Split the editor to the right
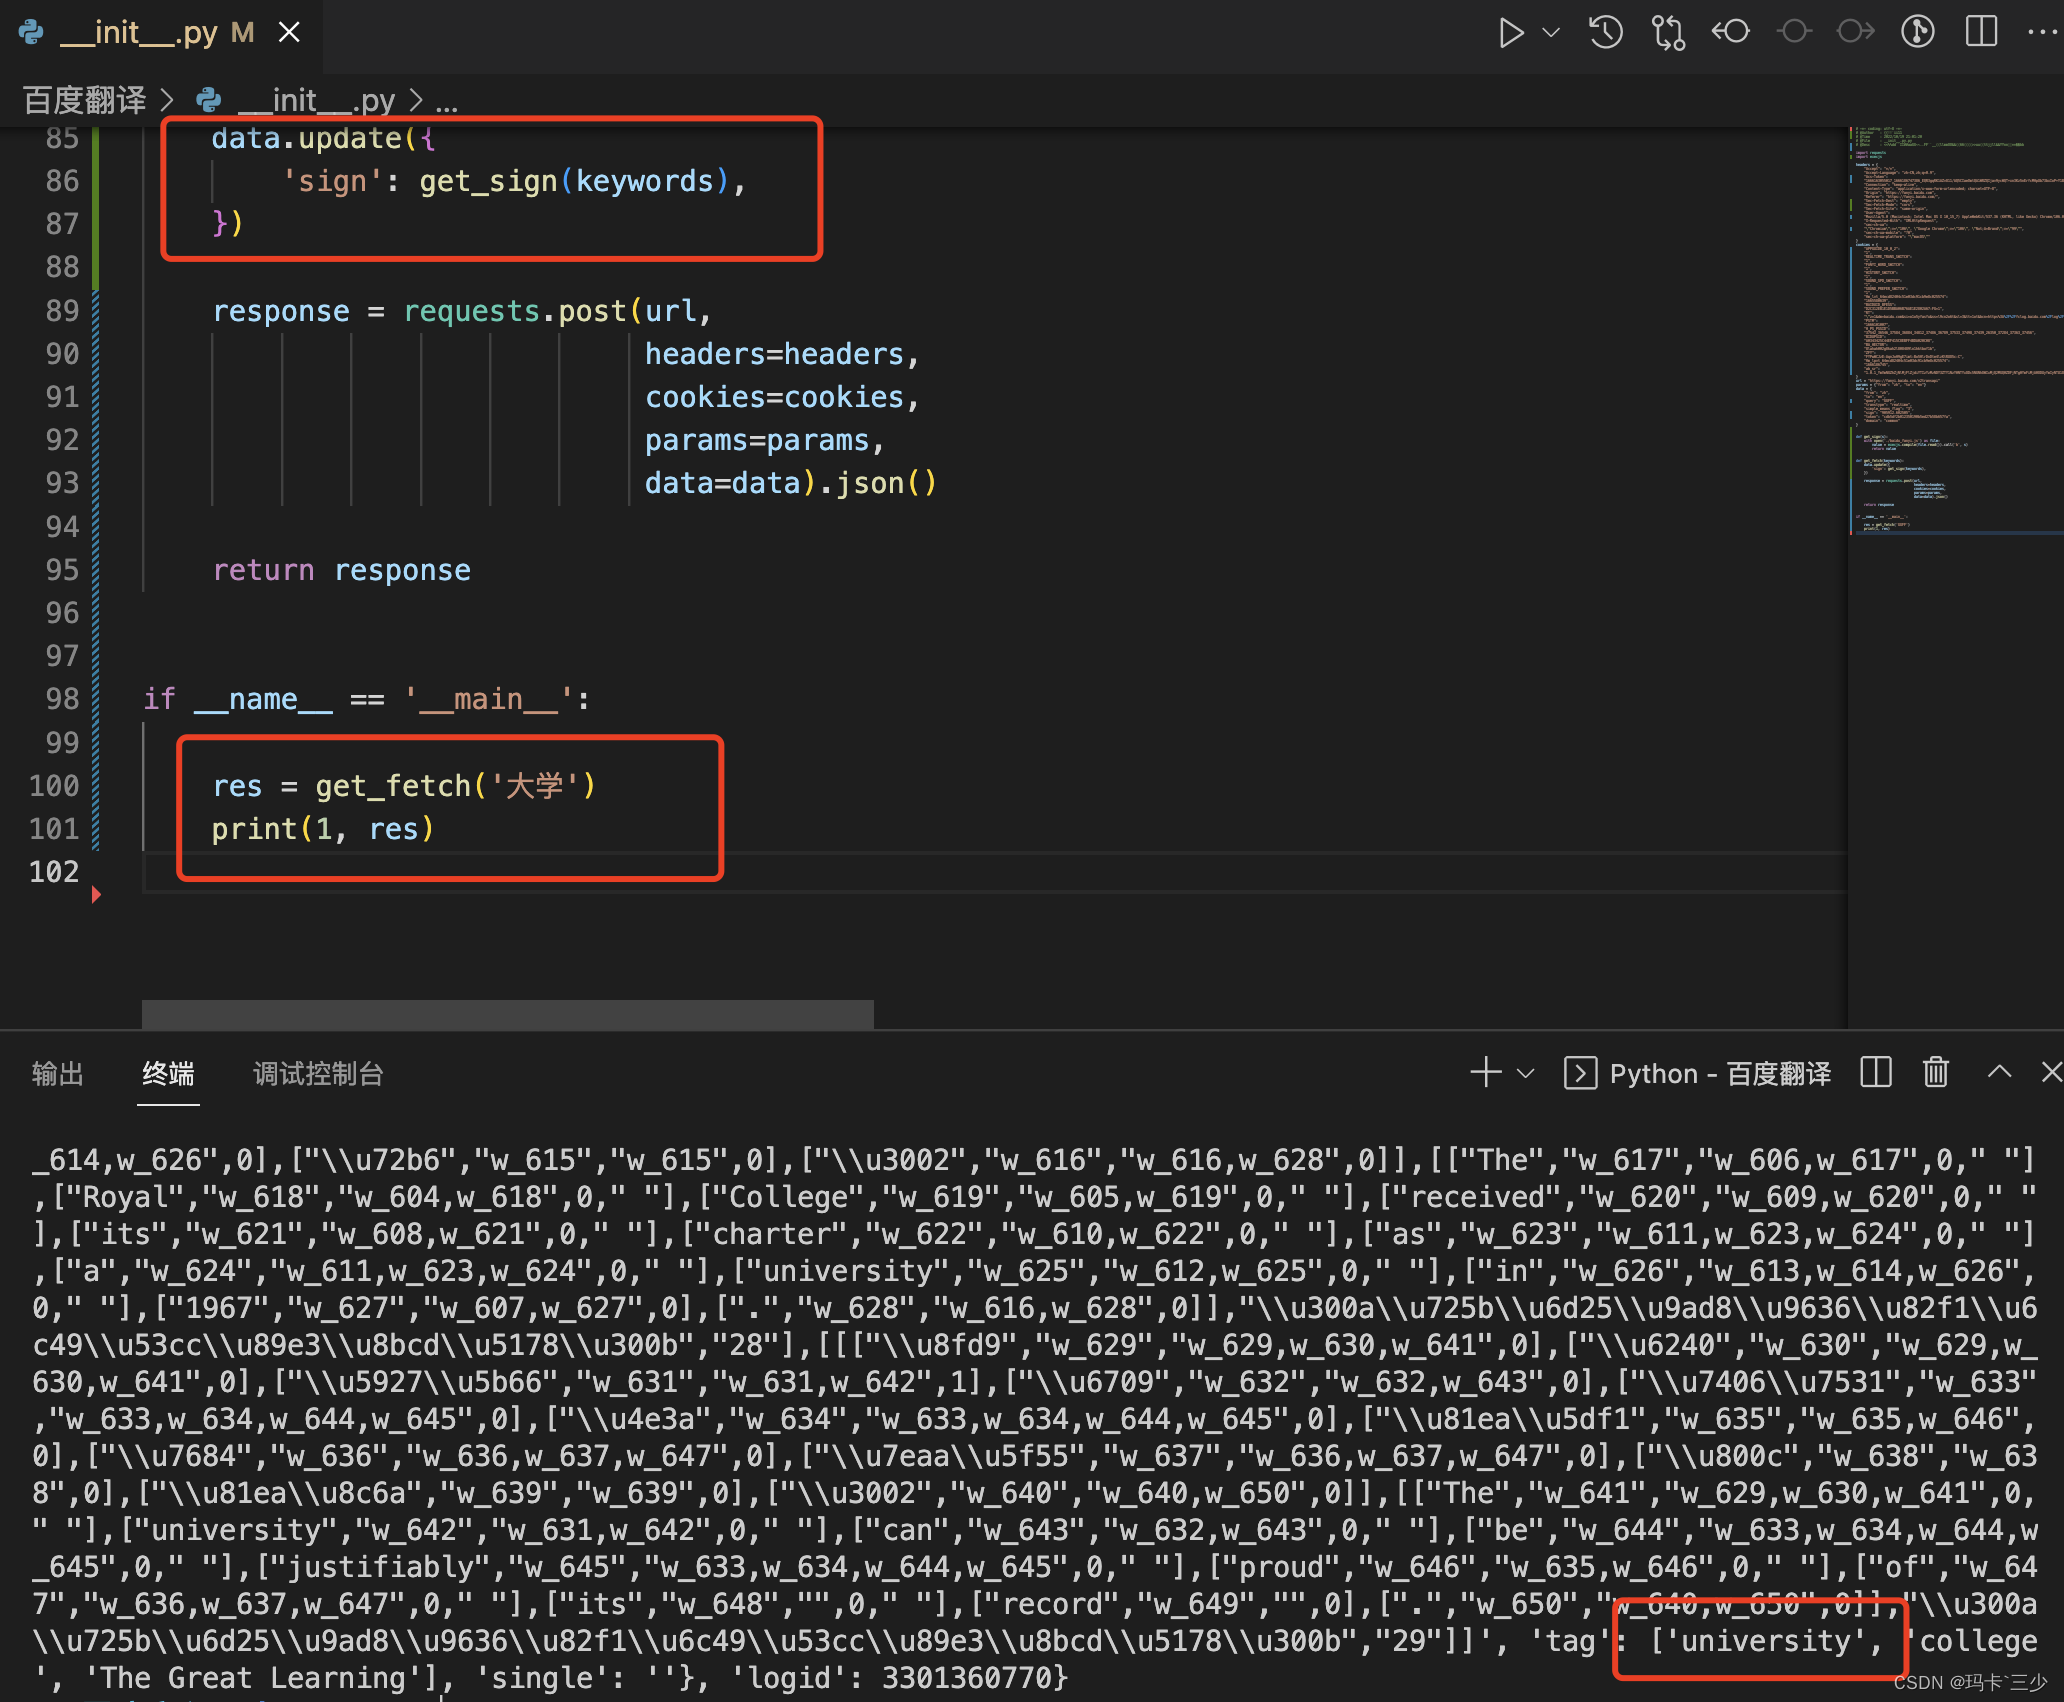Viewport: 2064px width, 1702px height. tap(1981, 32)
